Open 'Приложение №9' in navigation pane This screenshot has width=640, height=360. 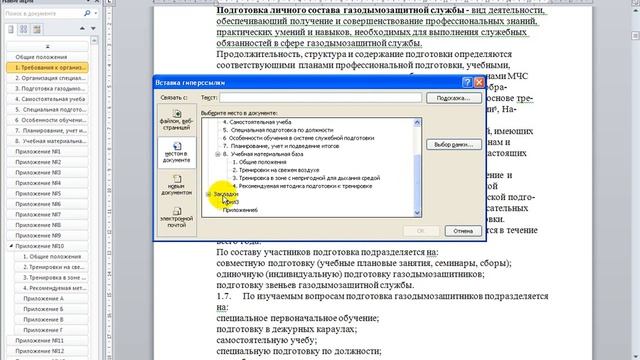click(47, 236)
